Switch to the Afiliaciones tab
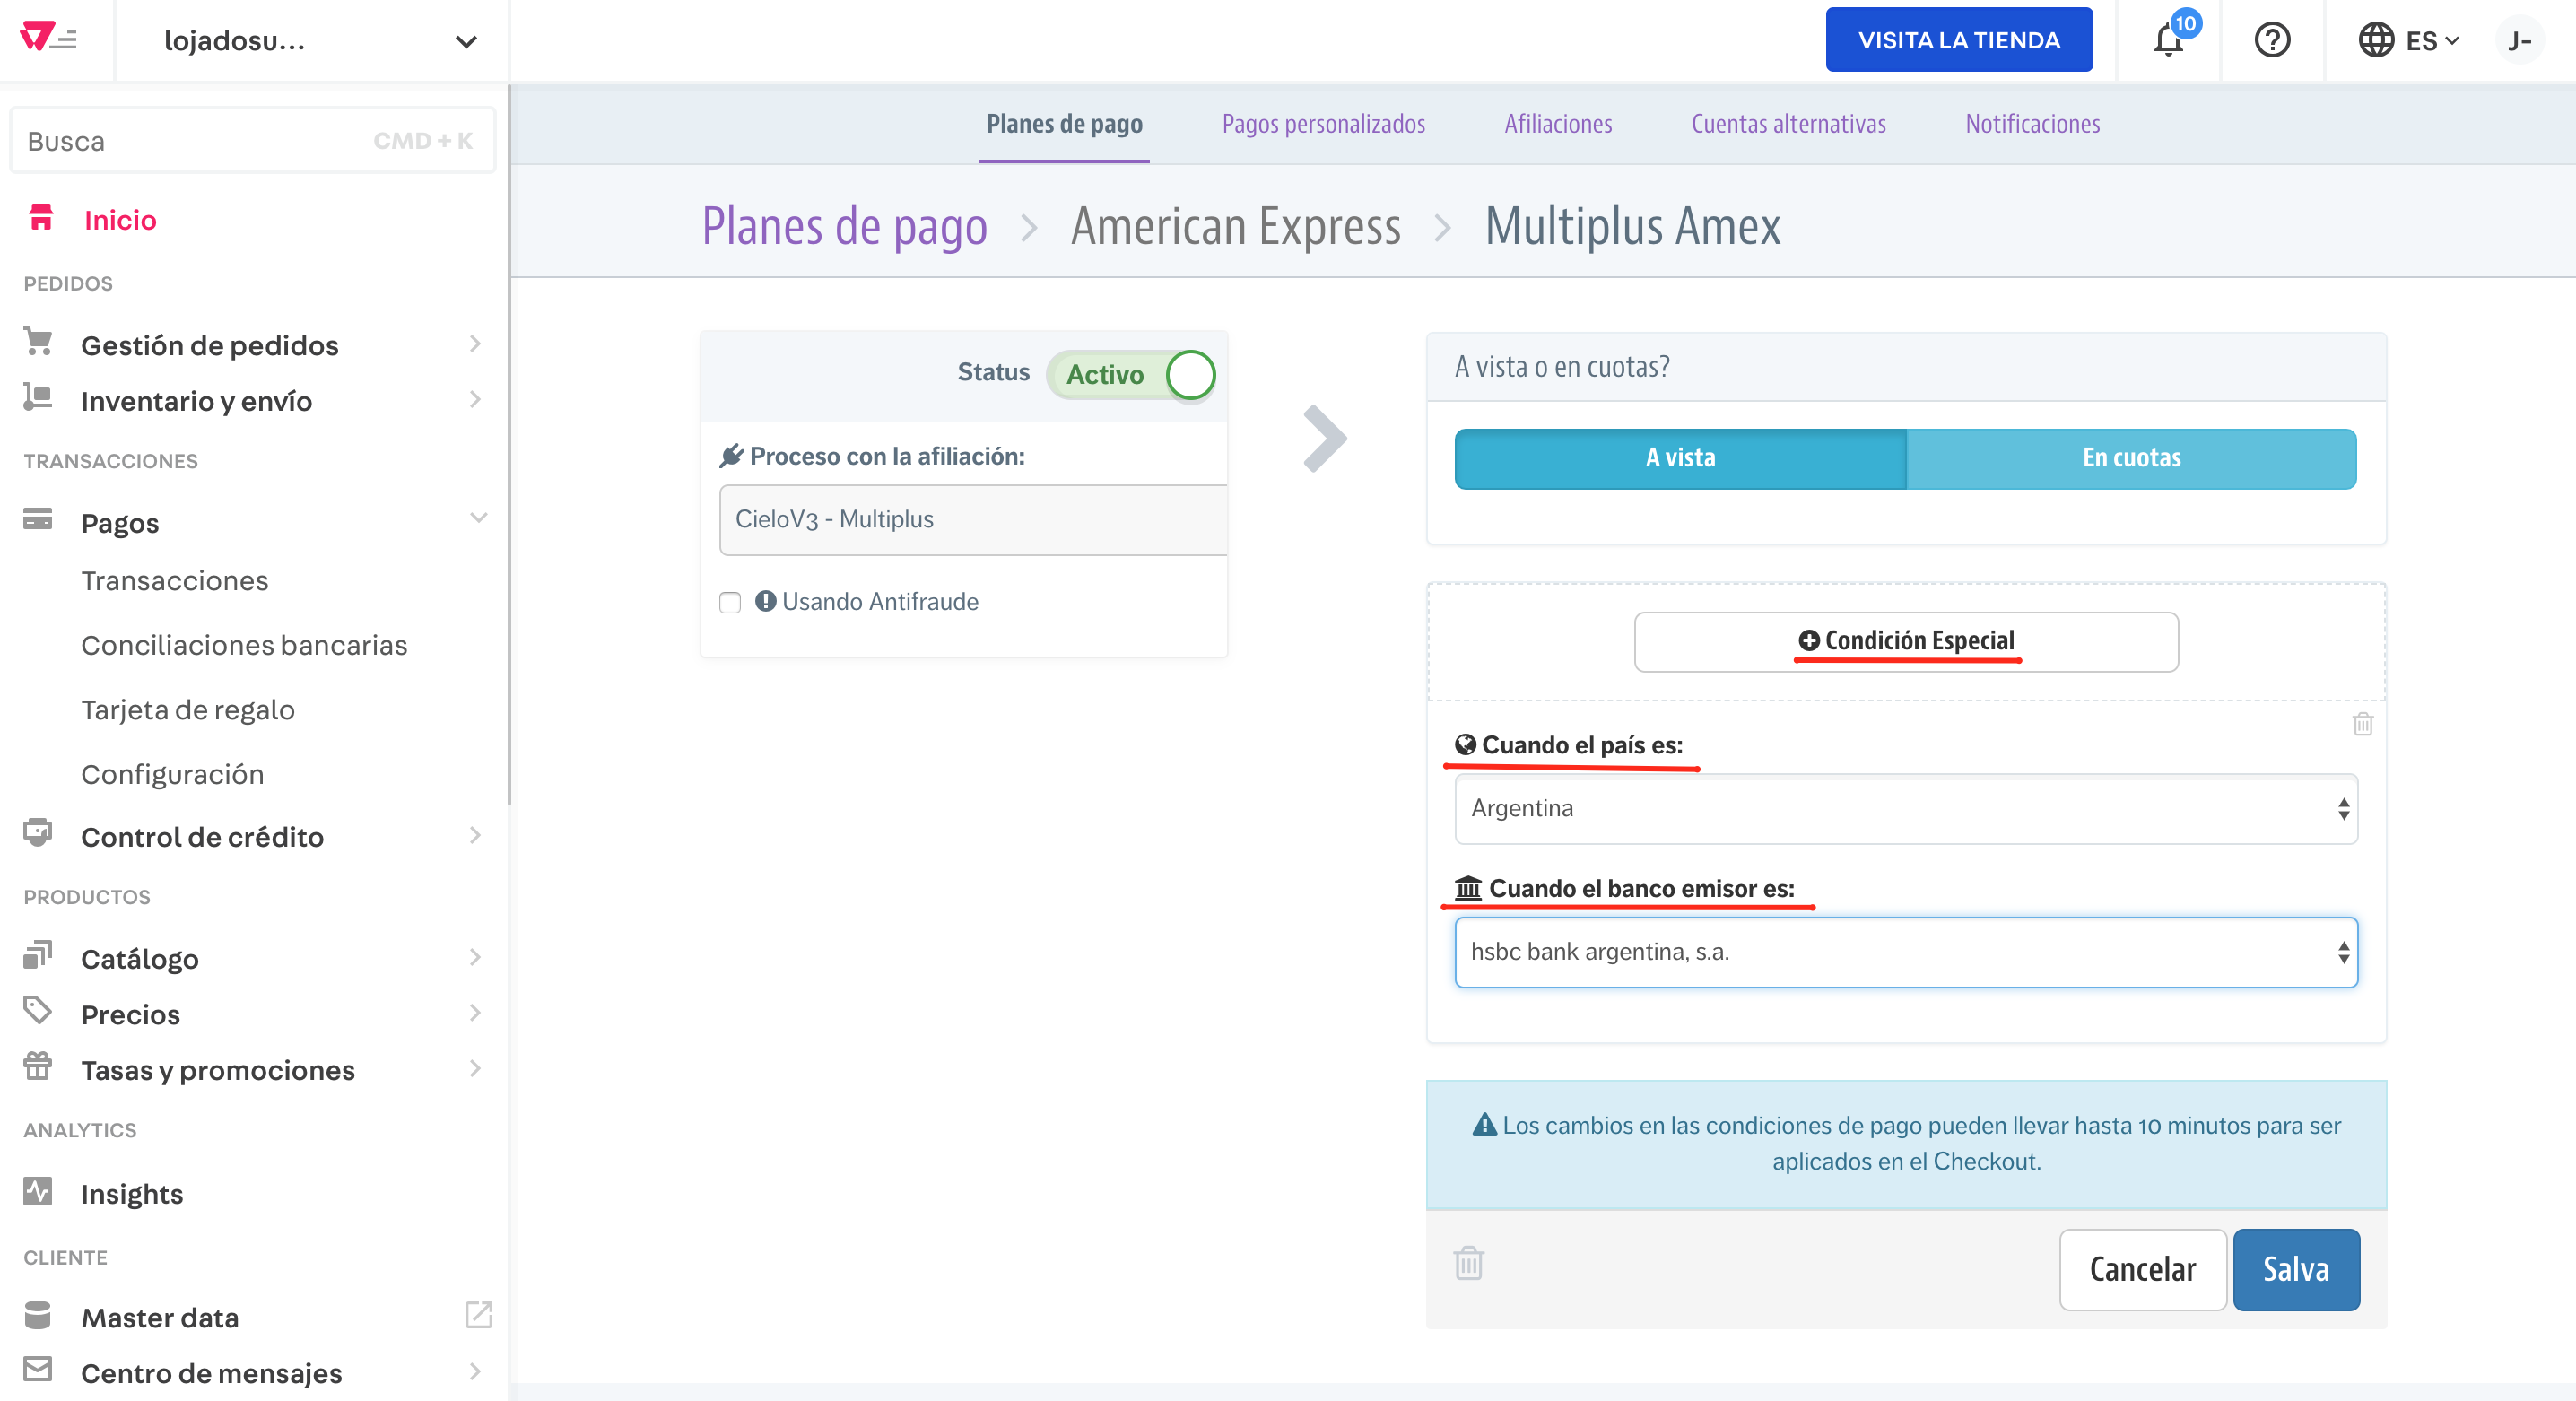Viewport: 2576px width, 1401px height. pyautogui.click(x=1557, y=124)
